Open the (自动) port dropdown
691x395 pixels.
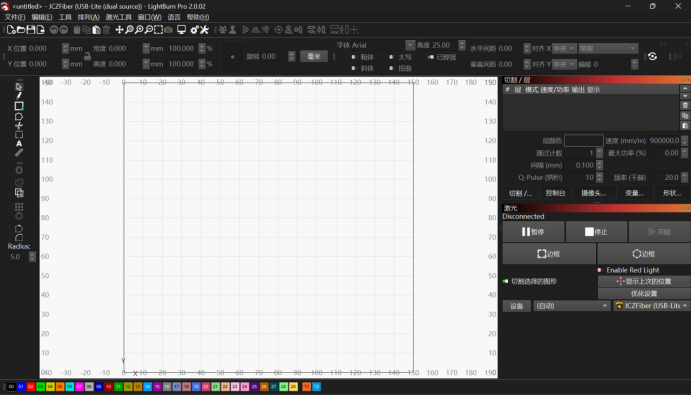(x=572, y=306)
